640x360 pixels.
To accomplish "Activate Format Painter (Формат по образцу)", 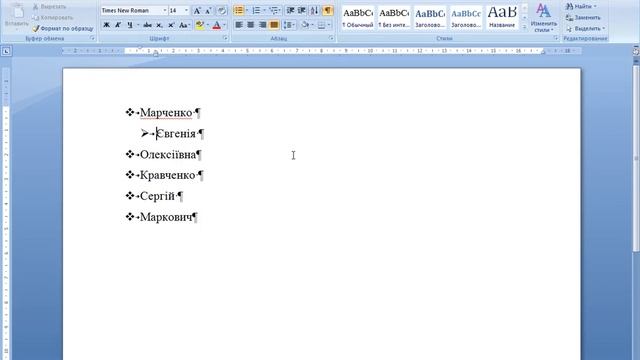I will pos(63,29).
